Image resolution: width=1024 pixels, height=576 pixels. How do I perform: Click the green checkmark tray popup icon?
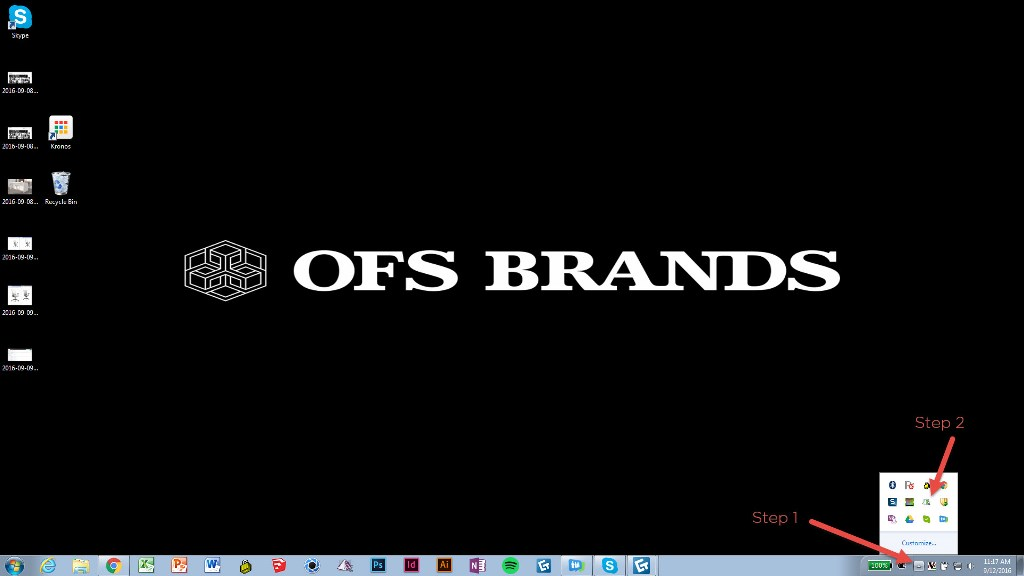926,519
